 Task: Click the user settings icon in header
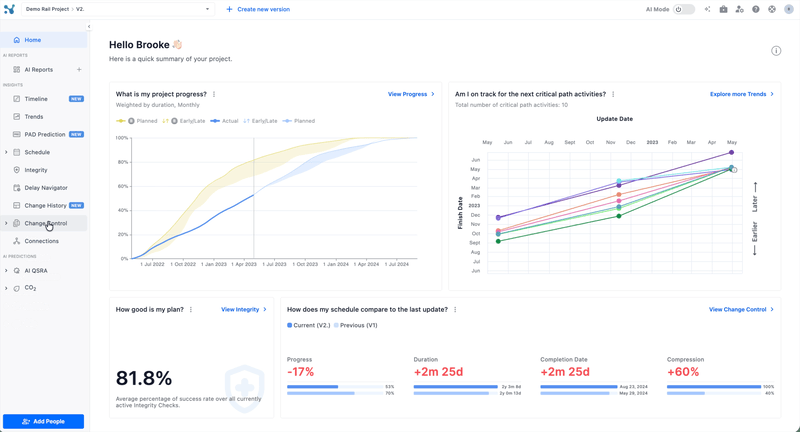[739, 9]
